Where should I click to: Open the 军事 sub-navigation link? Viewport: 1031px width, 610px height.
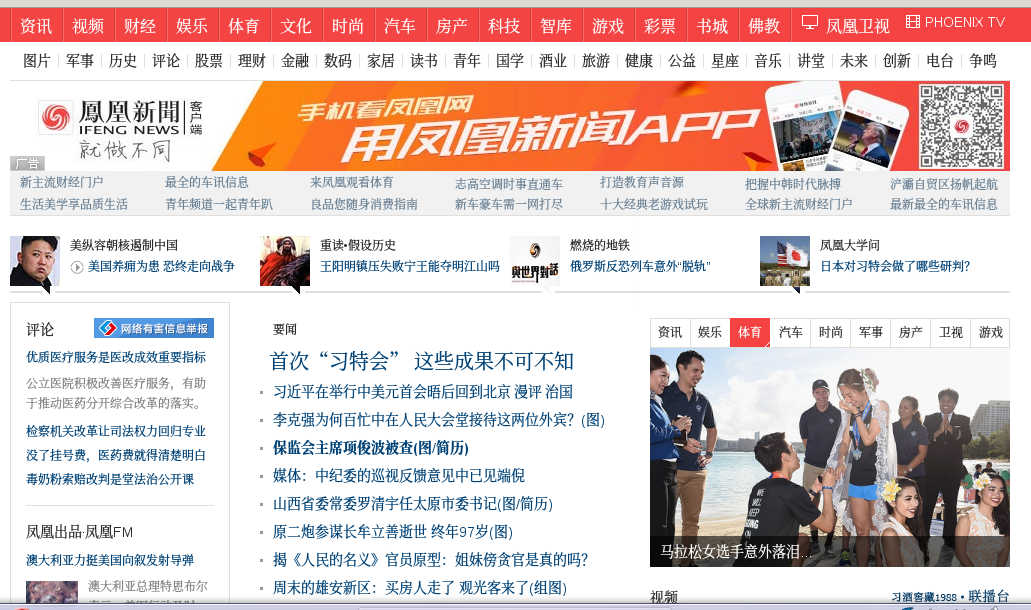coord(80,61)
